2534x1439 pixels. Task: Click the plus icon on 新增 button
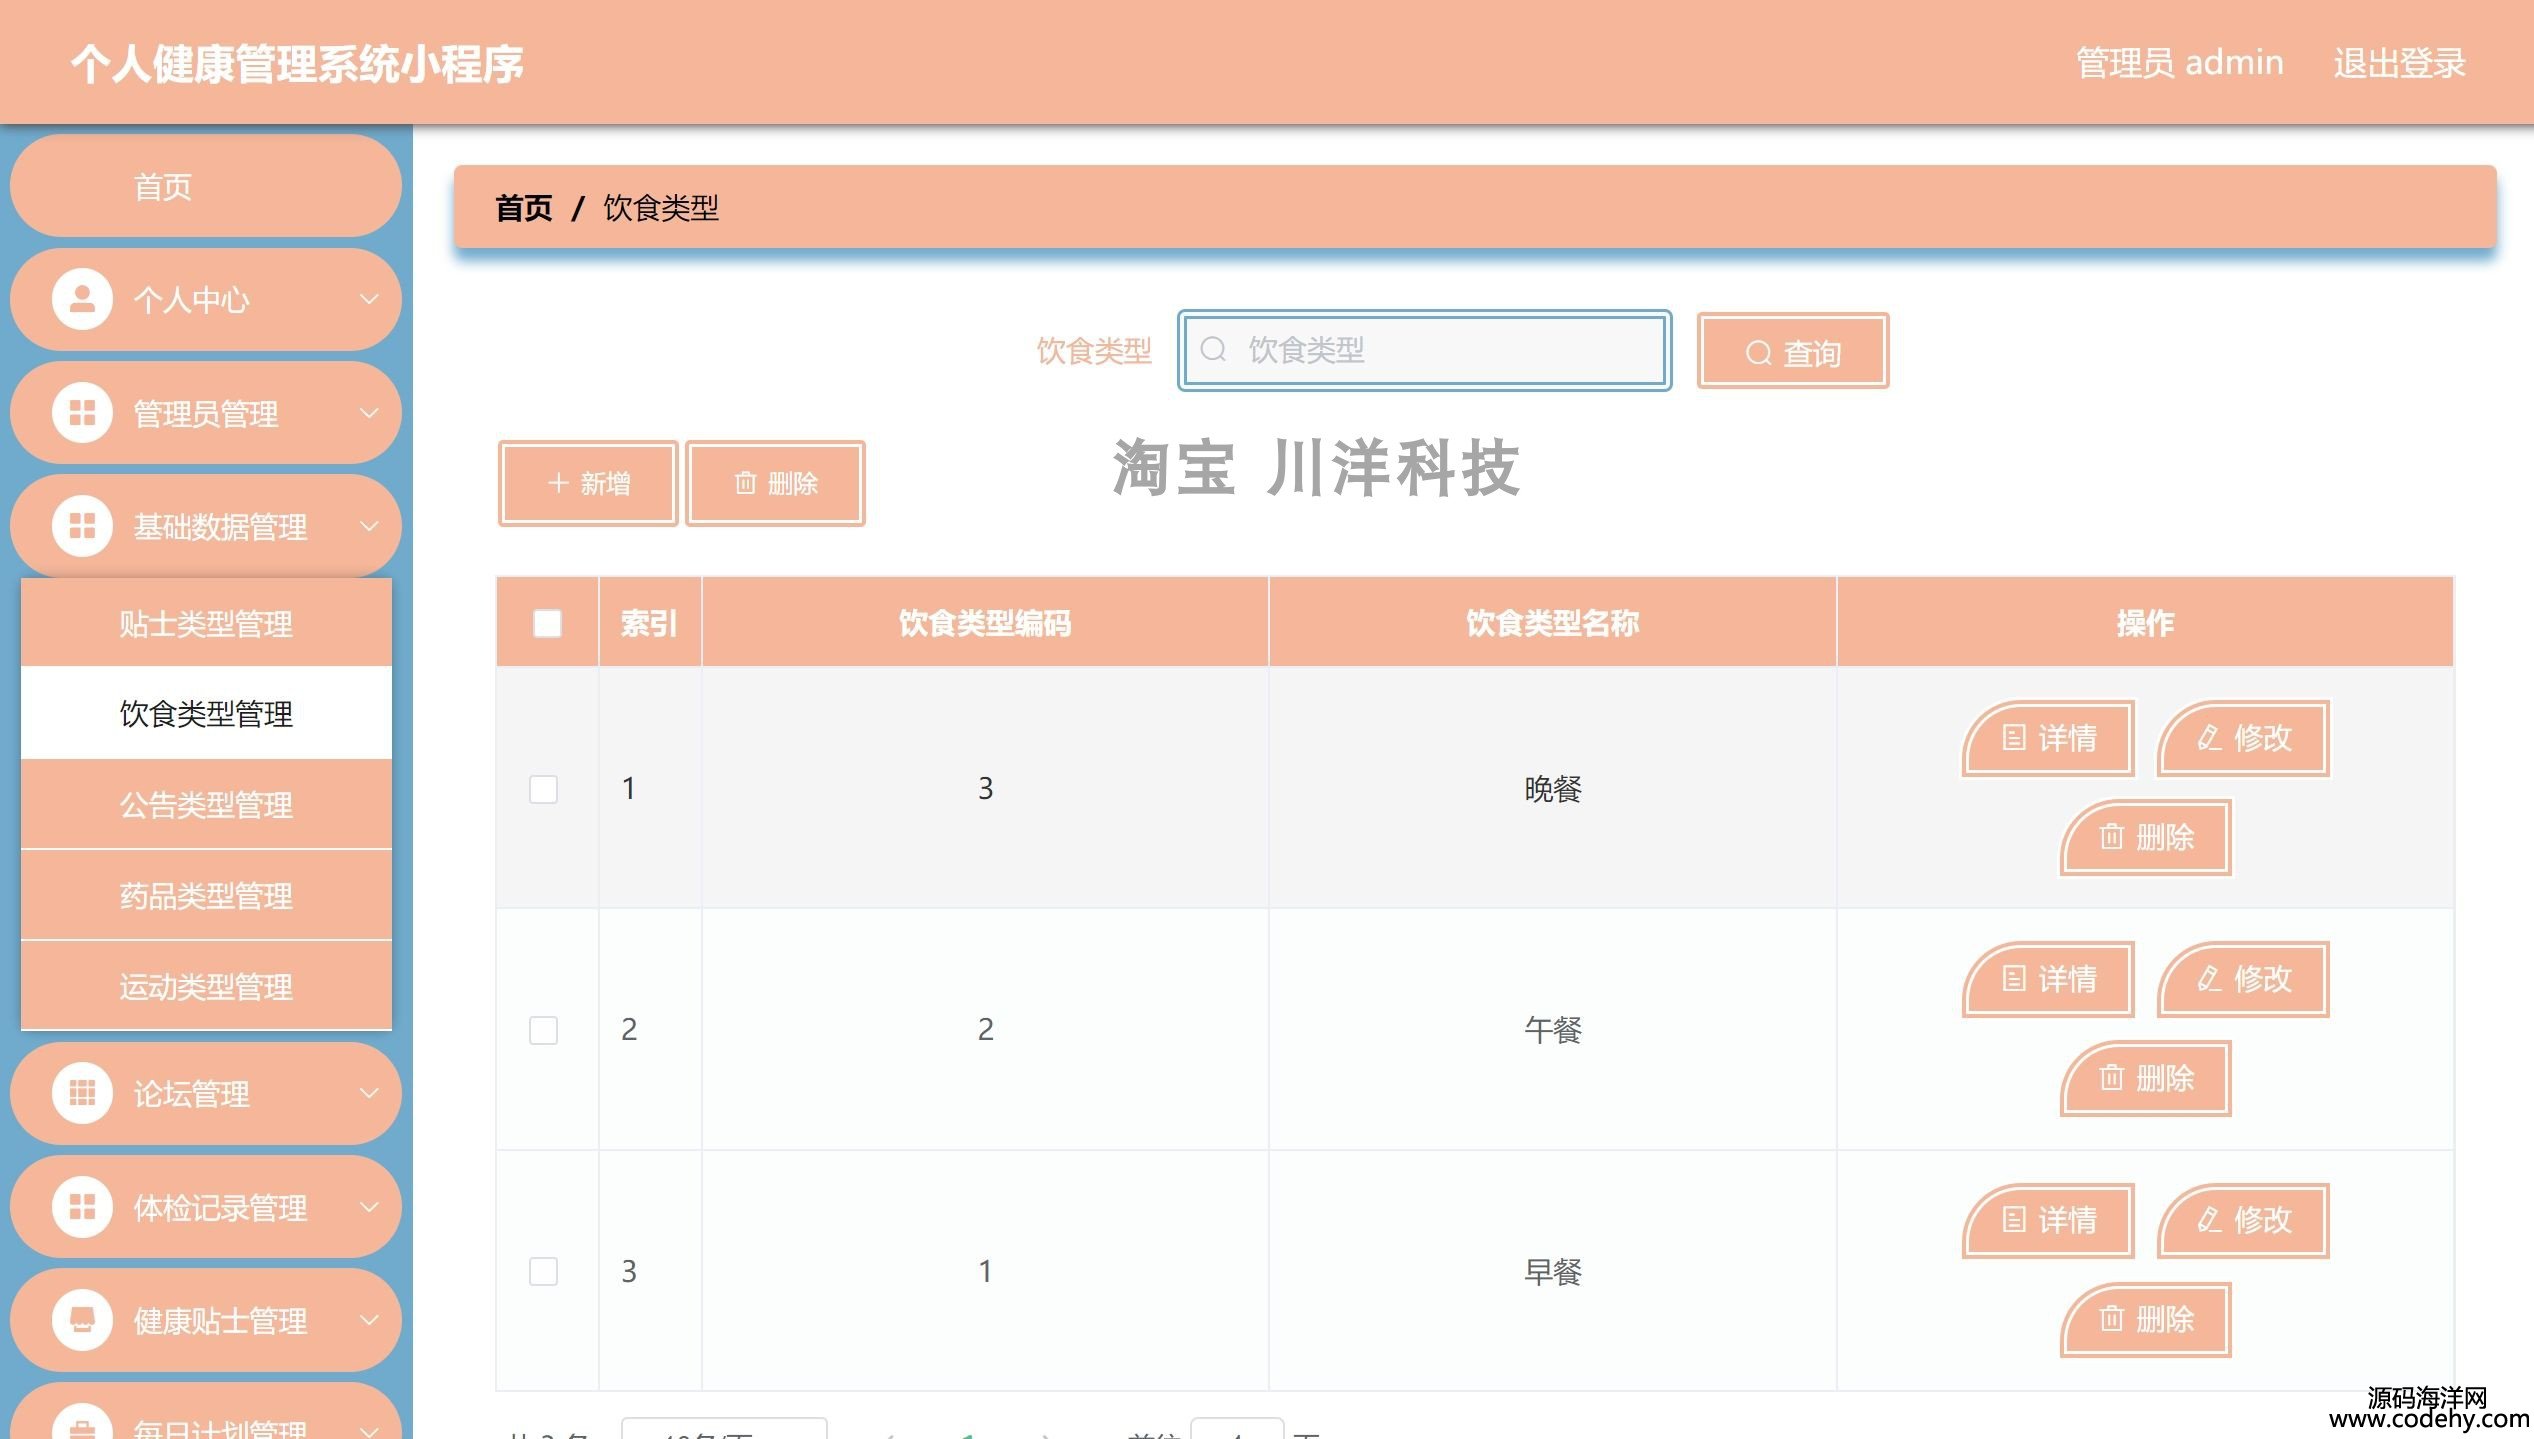point(558,483)
